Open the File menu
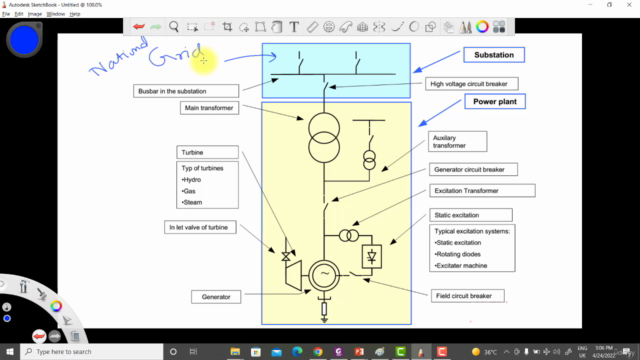The width and height of the screenshot is (640, 360). click(x=6, y=14)
